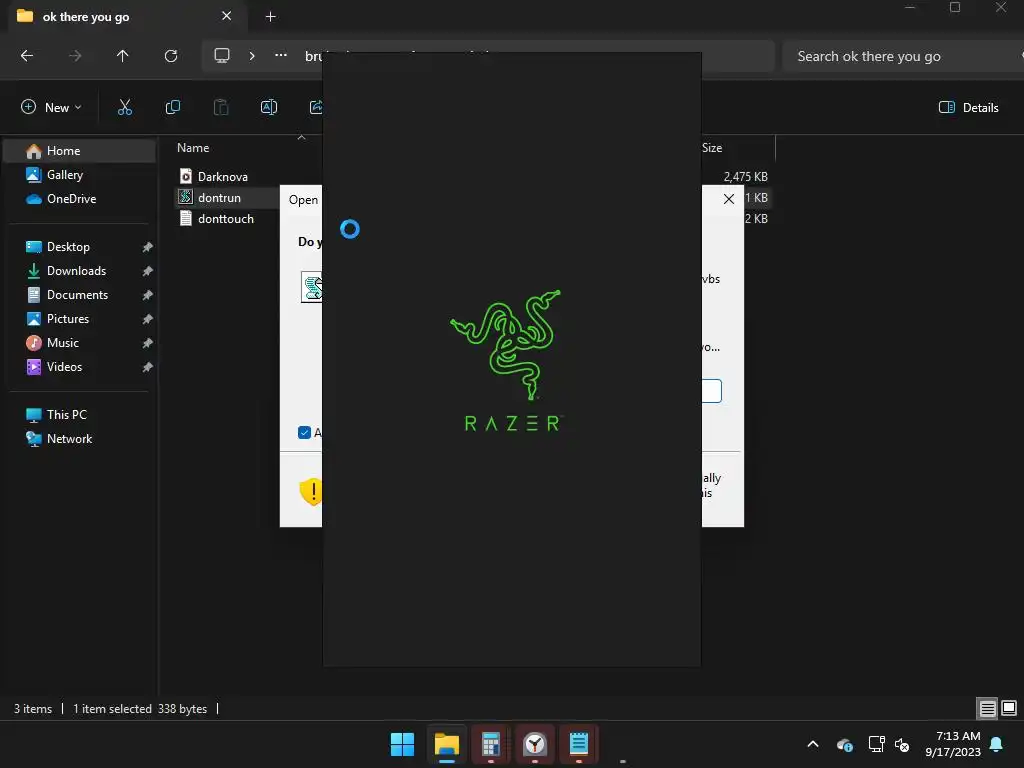Go up one folder level
1024x768 pixels.
click(122, 56)
